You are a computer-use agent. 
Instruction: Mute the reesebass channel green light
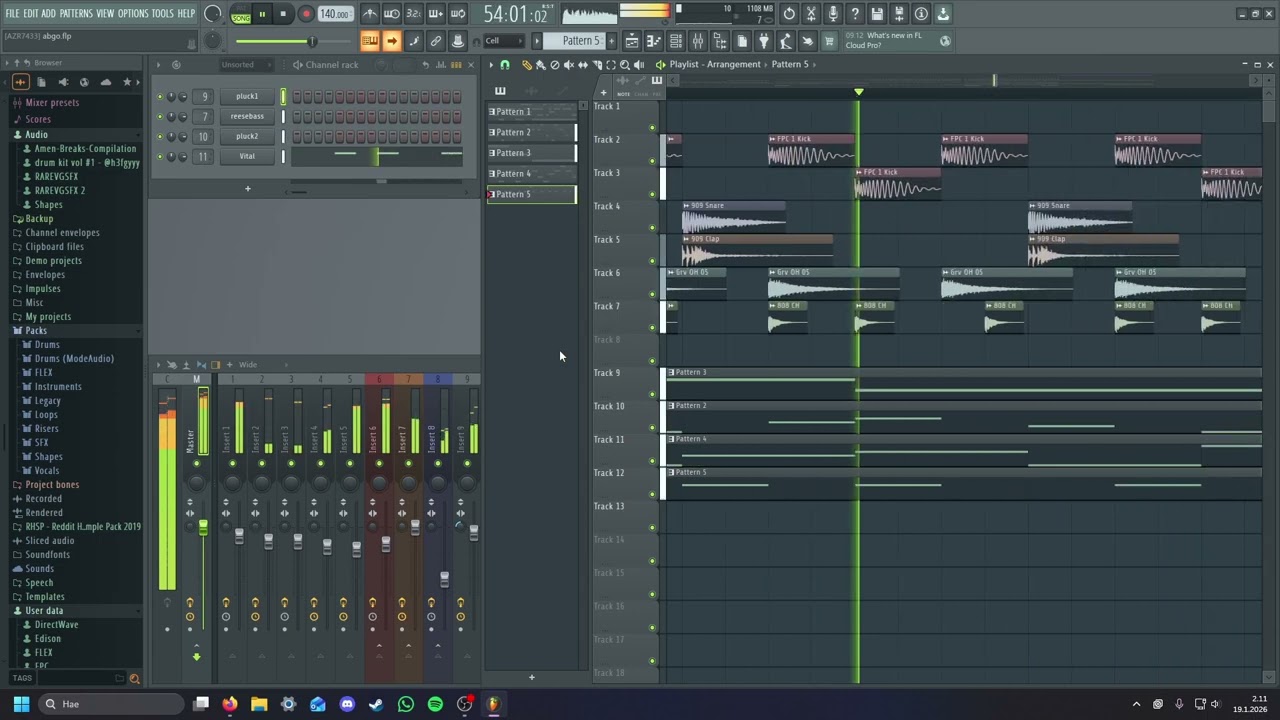pyautogui.click(x=159, y=116)
